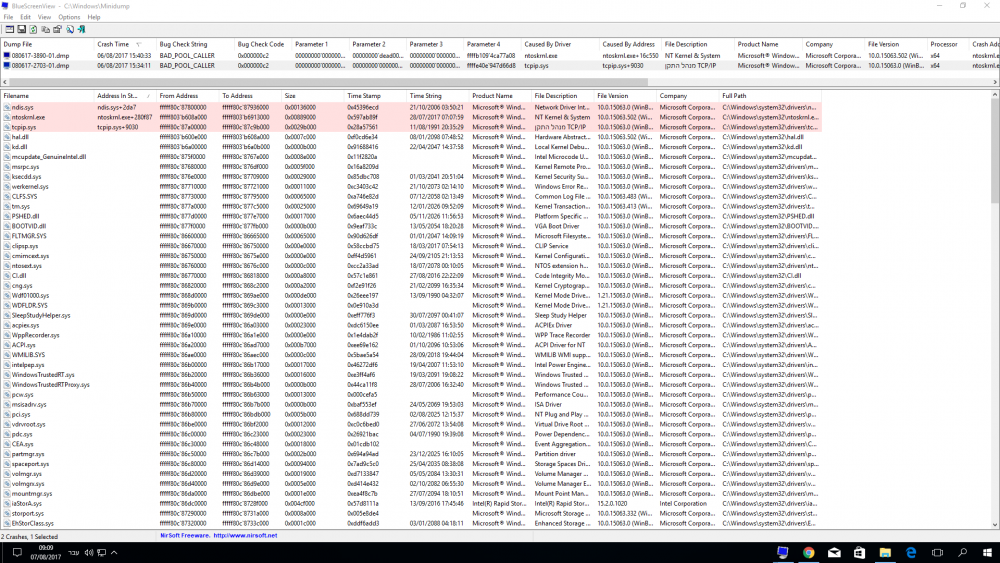Select the 080617-2703-01.dmp crash row
Screen dimensions: 1000x563
(x=500, y=66)
